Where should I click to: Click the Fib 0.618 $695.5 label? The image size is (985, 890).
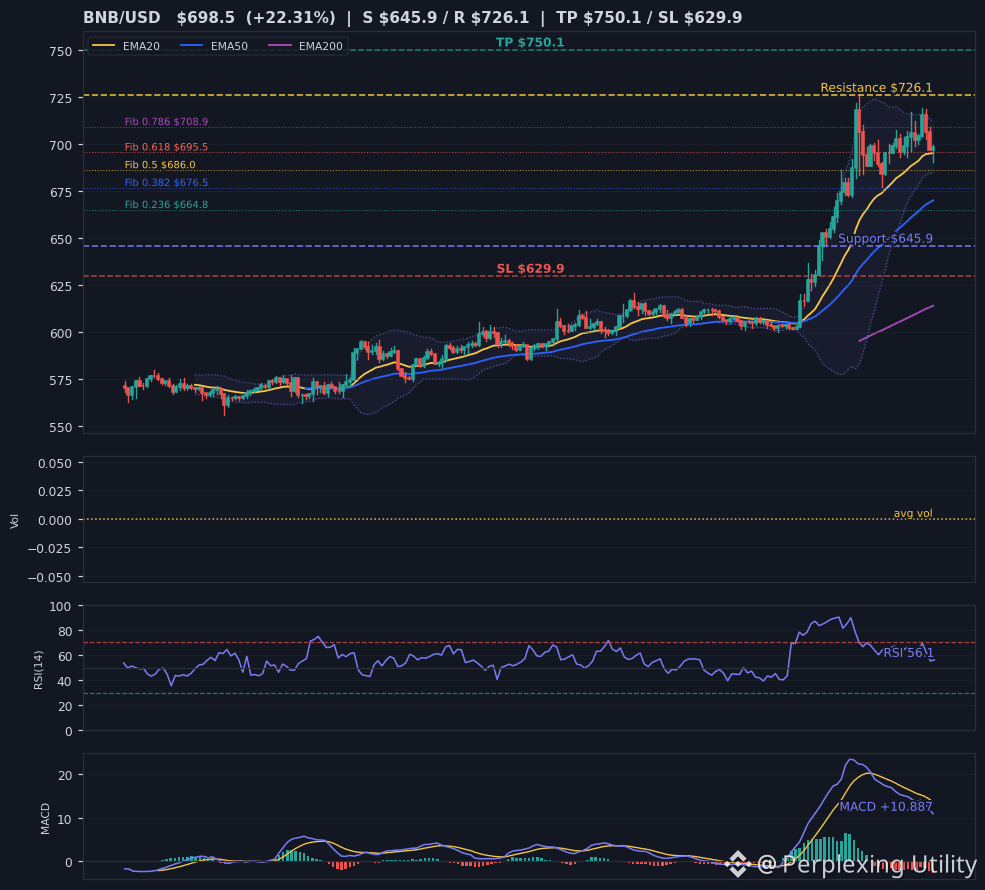pos(166,147)
